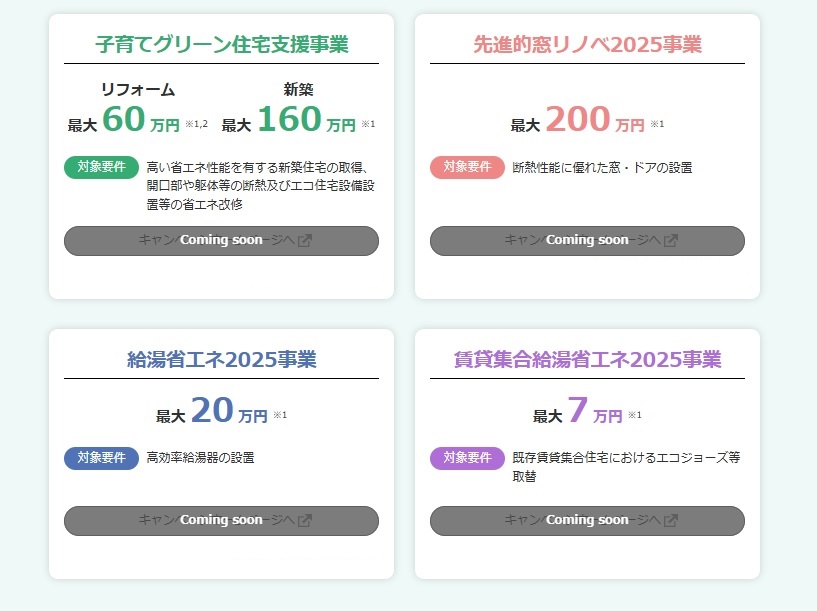The image size is (817, 611).
Task: Open the 子育てグリーン住宅支援事業 Coming soon button
Action: pyautogui.click(x=221, y=241)
